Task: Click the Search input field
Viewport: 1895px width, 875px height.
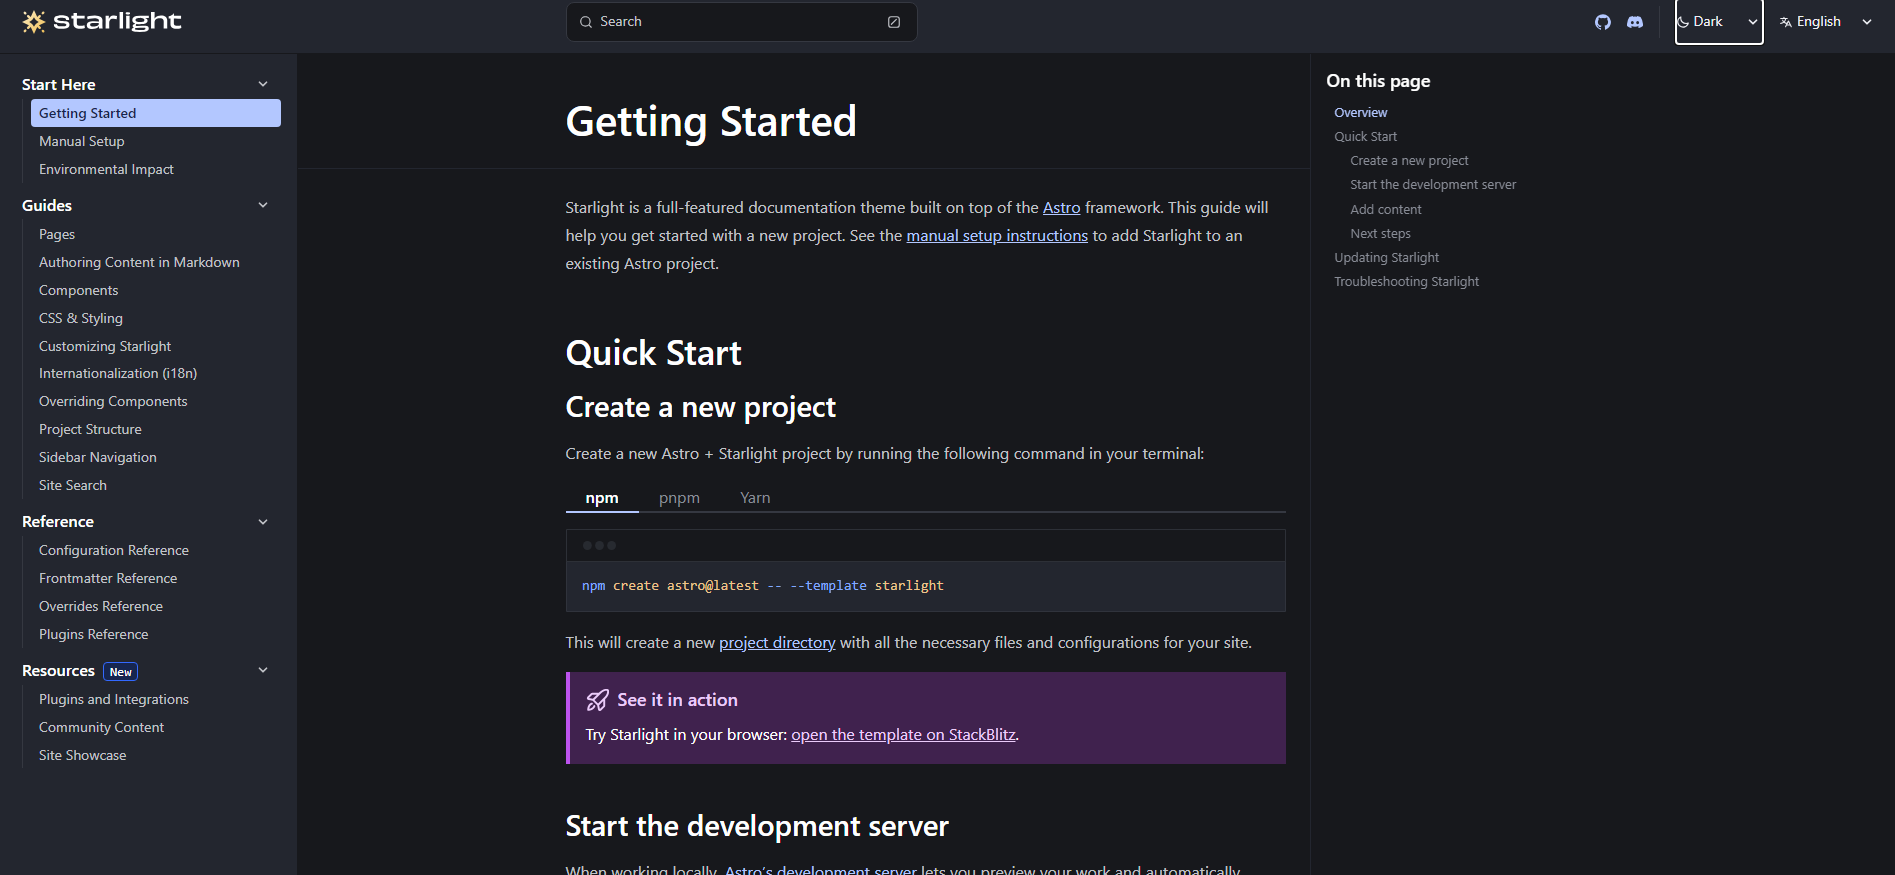Action: (741, 22)
